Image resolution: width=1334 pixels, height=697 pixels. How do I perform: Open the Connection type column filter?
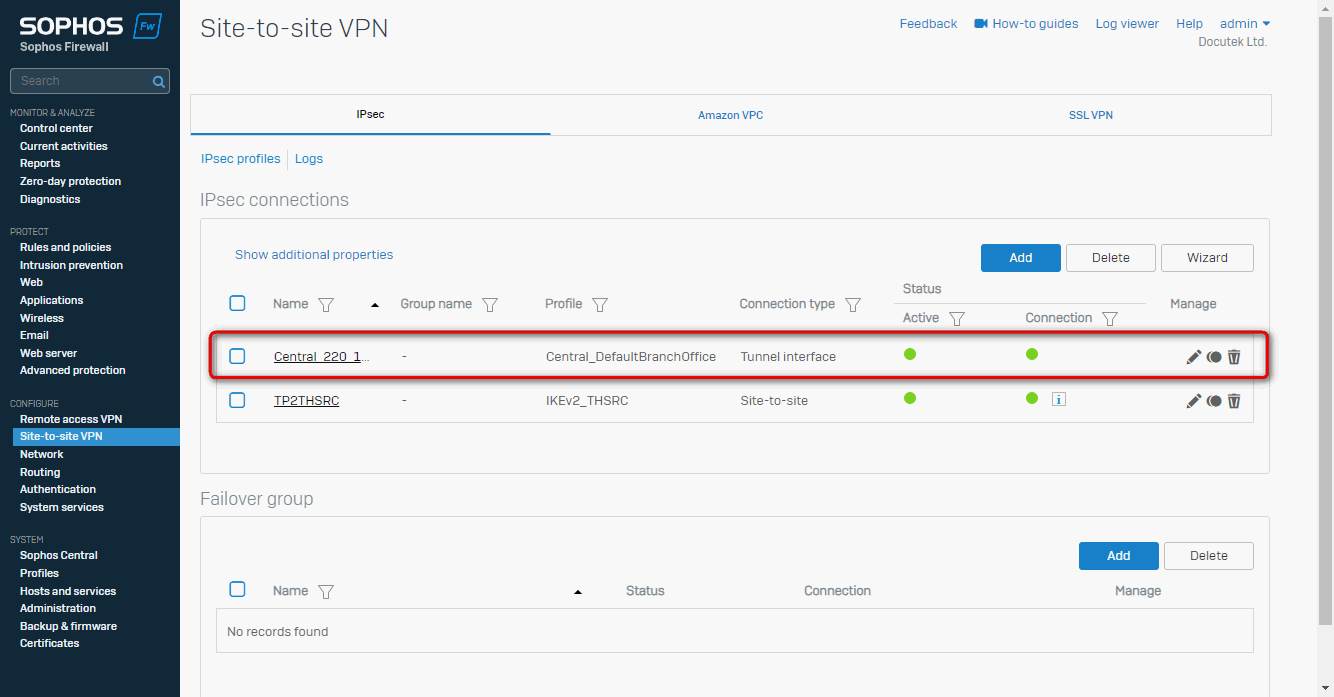[x=853, y=305]
